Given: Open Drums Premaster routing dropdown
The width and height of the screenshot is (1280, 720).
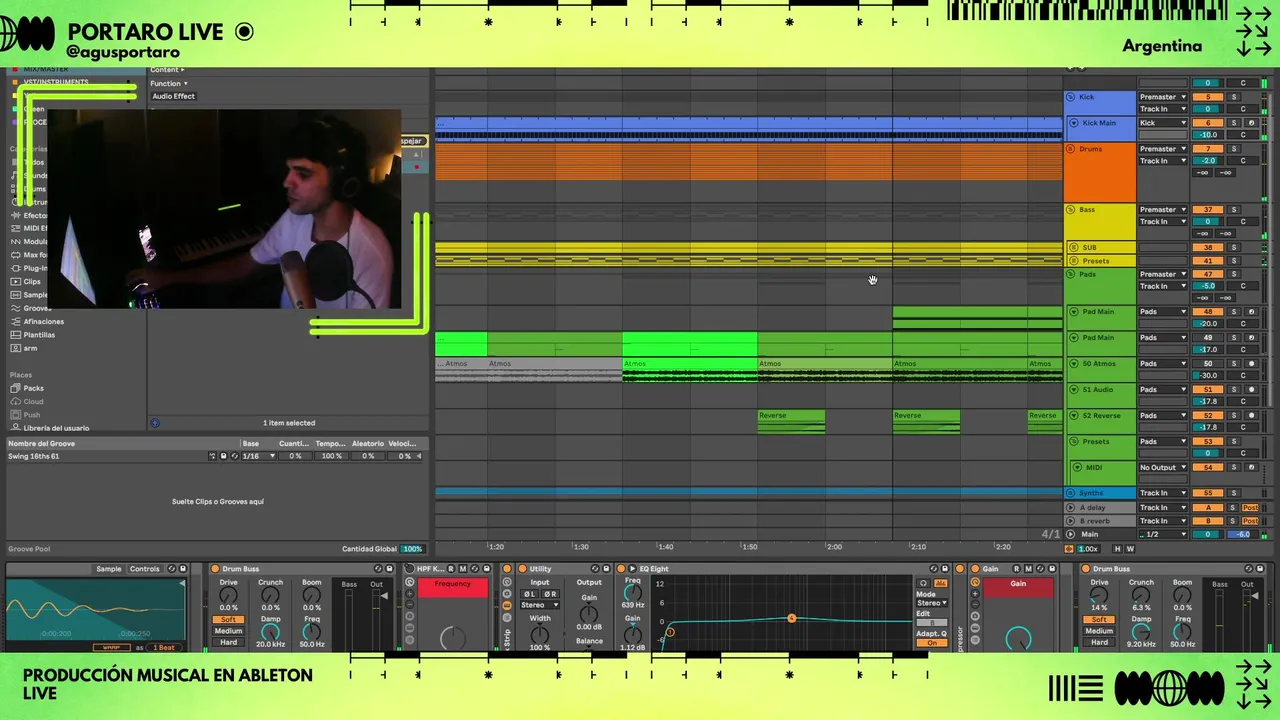Looking at the screenshot, I should (1163, 149).
